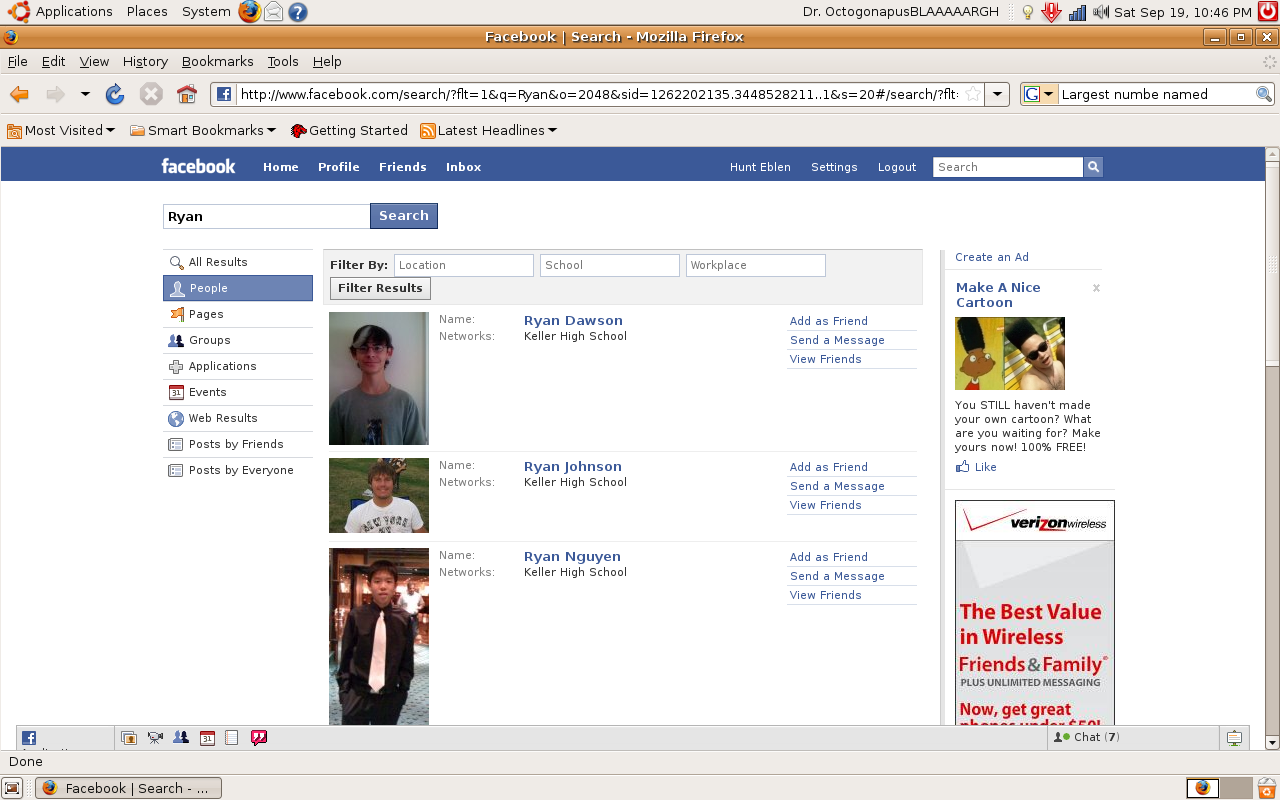
Task: Open the video camera icon in bottom bar
Action: [155, 737]
